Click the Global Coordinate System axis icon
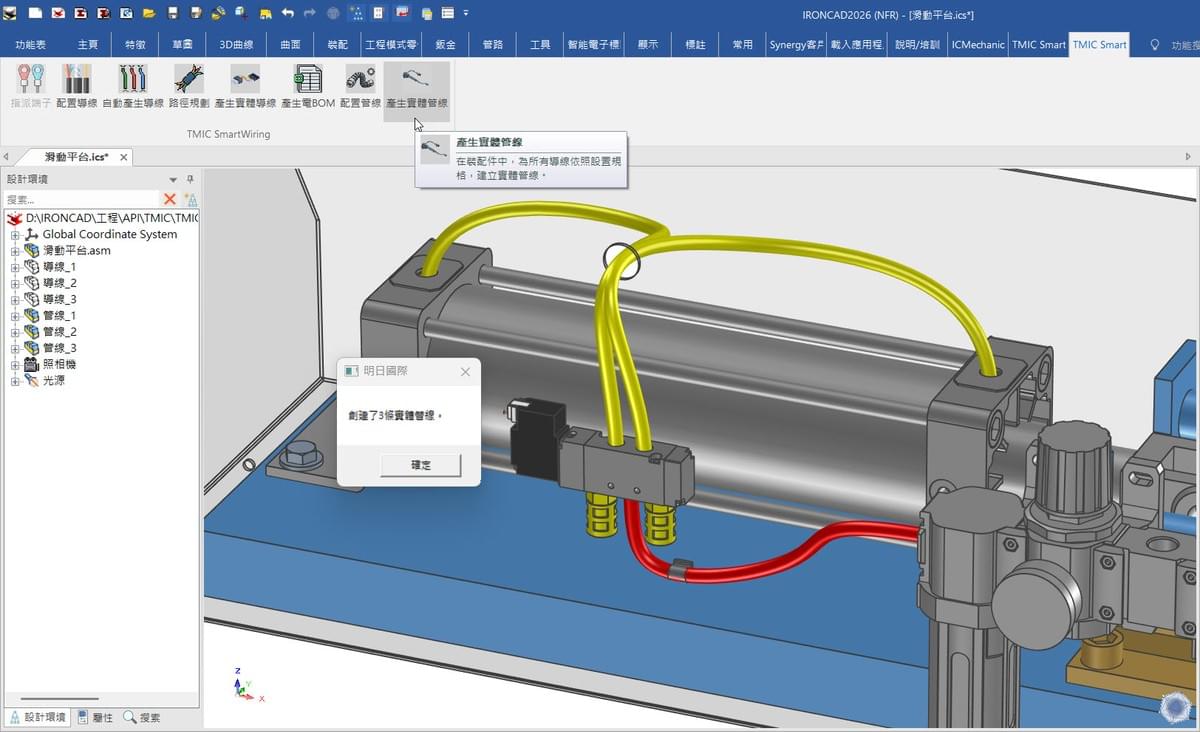This screenshot has height=732, width=1200. (32, 234)
